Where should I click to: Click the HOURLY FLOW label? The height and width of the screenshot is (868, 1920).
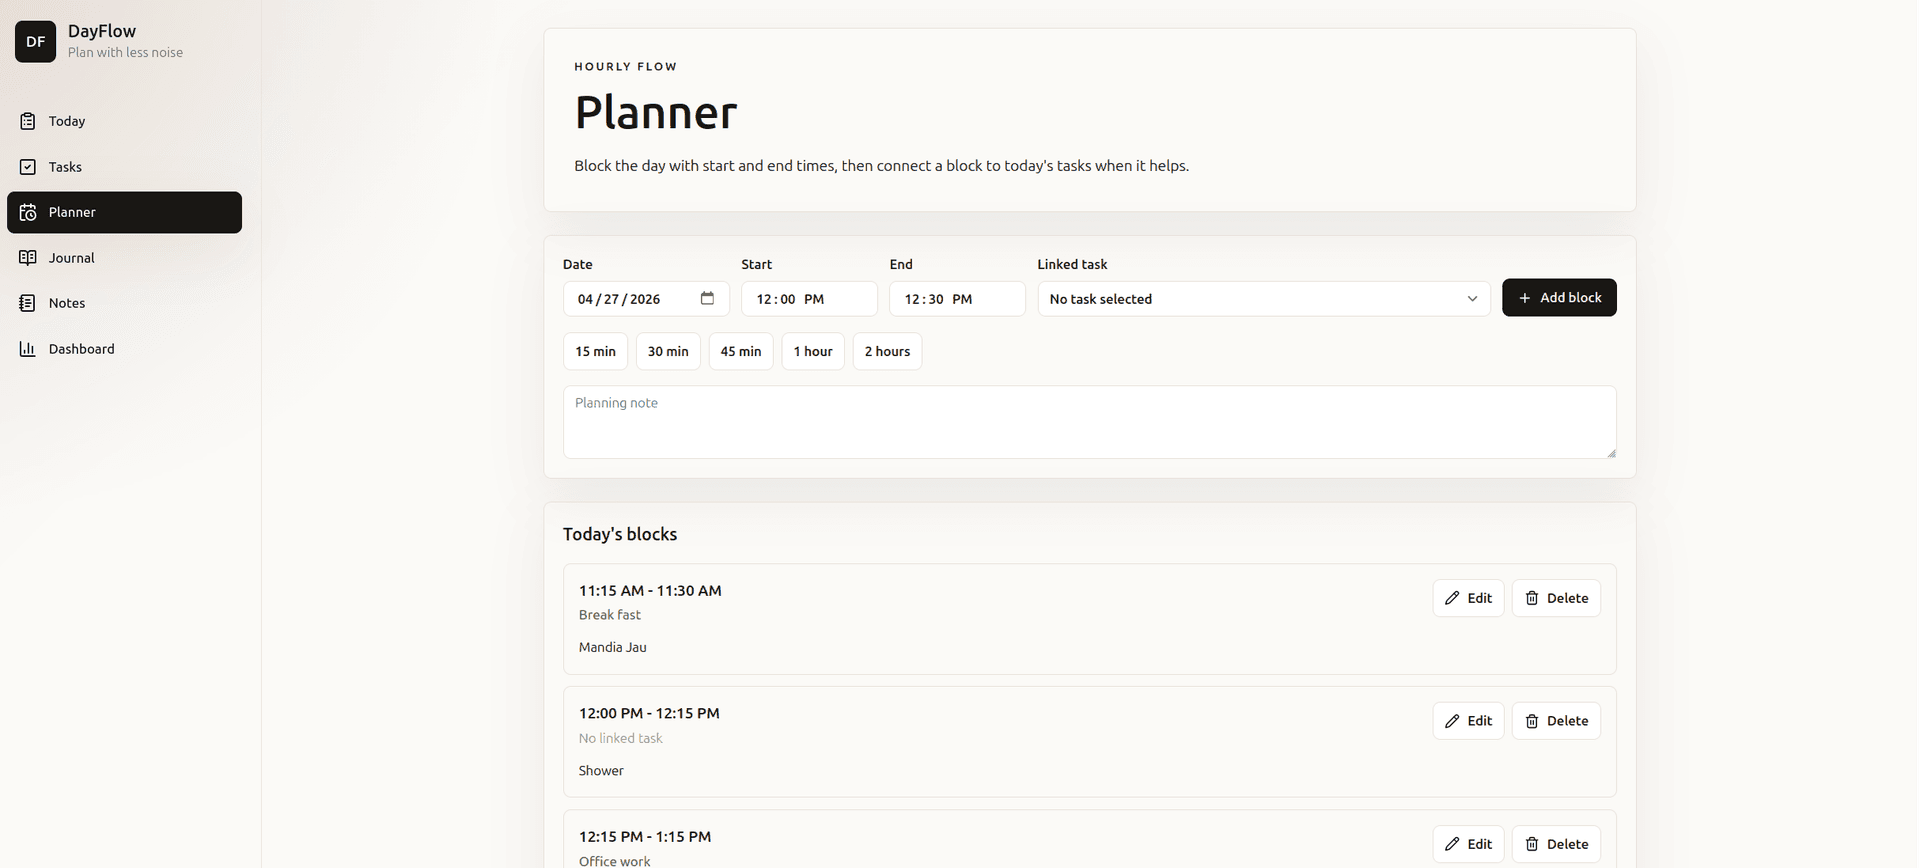(626, 67)
